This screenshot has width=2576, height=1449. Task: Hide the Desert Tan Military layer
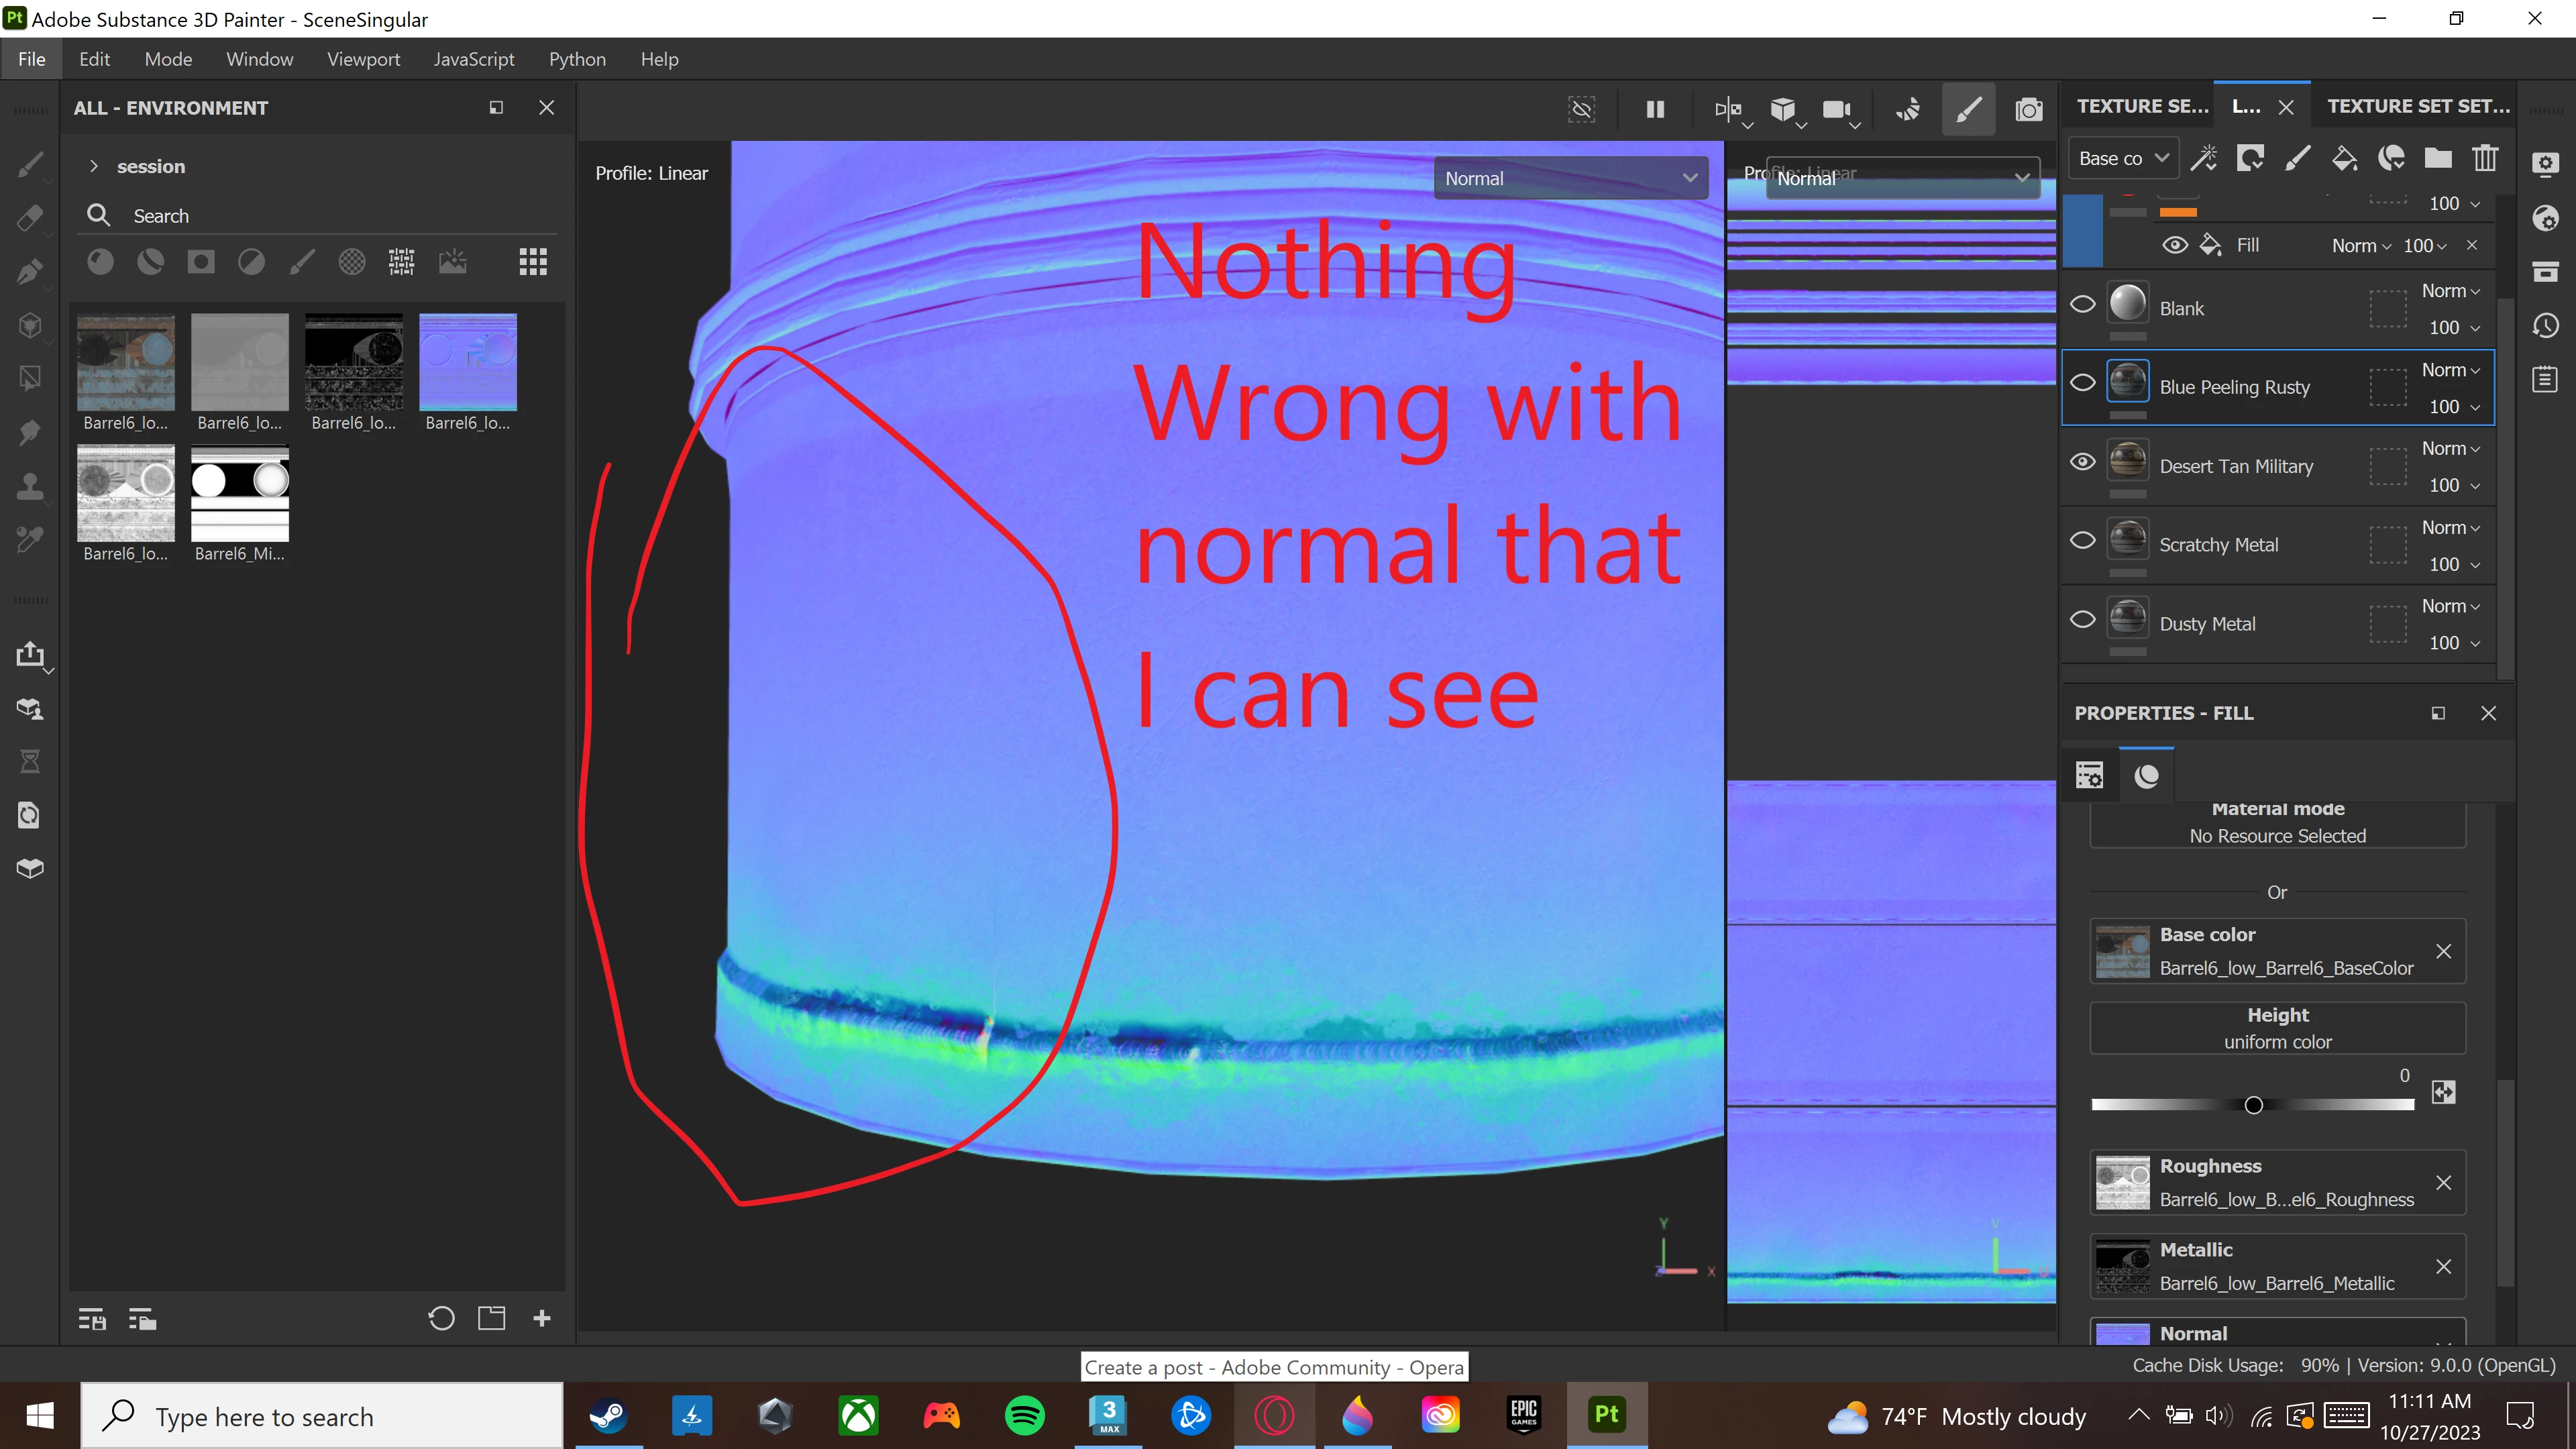click(2082, 462)
